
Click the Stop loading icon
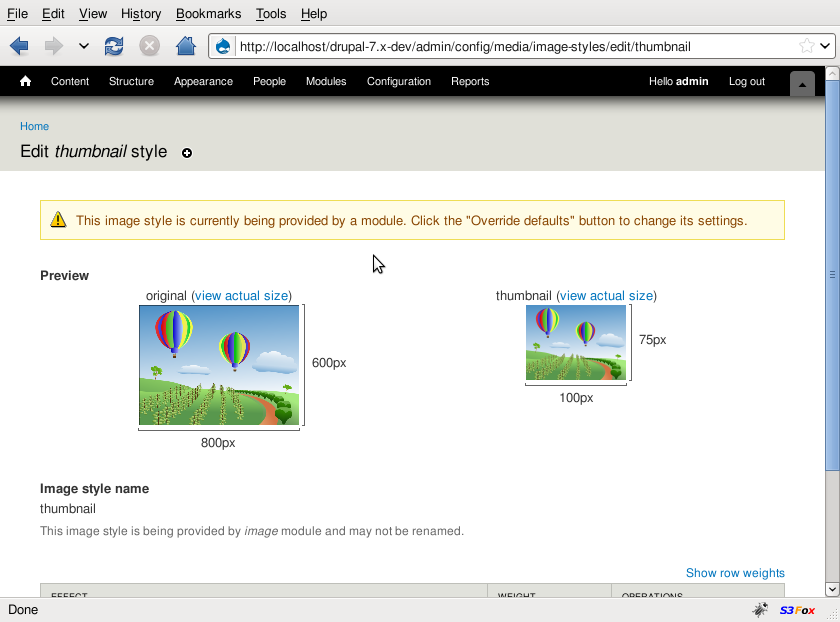(x=149, y=46)
